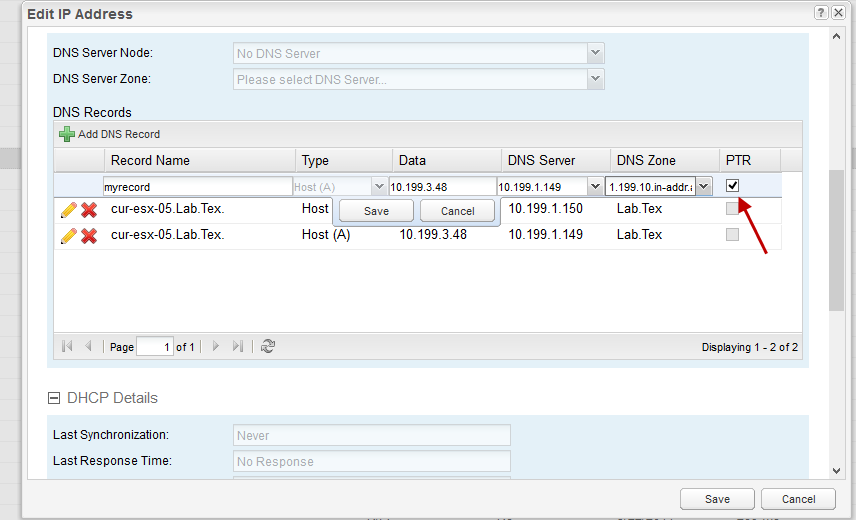Screen dimensions: 856x520
Task: Click scroll down arrow of dialog scrollbar
Action: tap(836, 470)
